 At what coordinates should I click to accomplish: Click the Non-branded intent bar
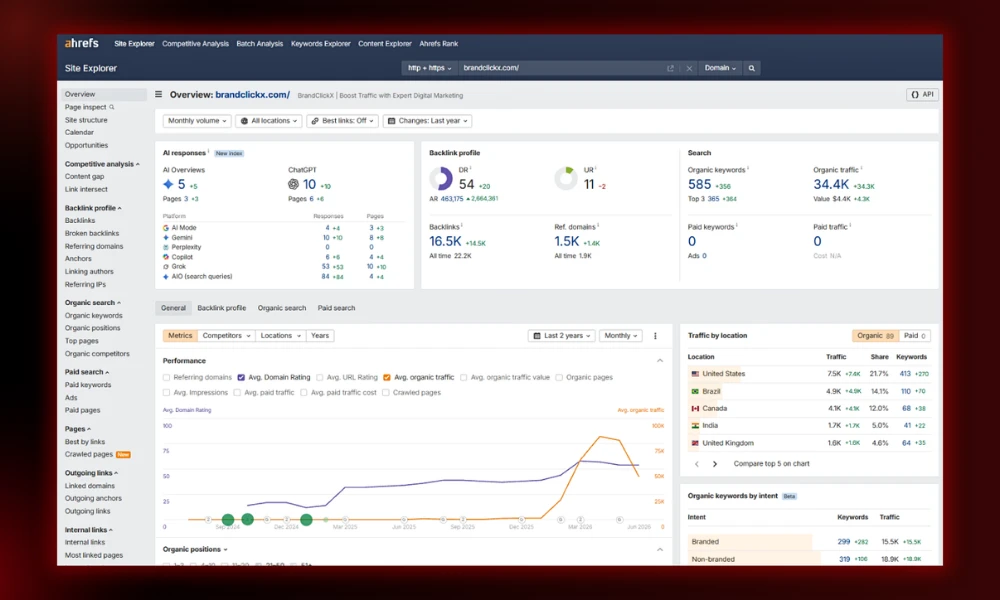pyautogui.click(x=754, y=559)
